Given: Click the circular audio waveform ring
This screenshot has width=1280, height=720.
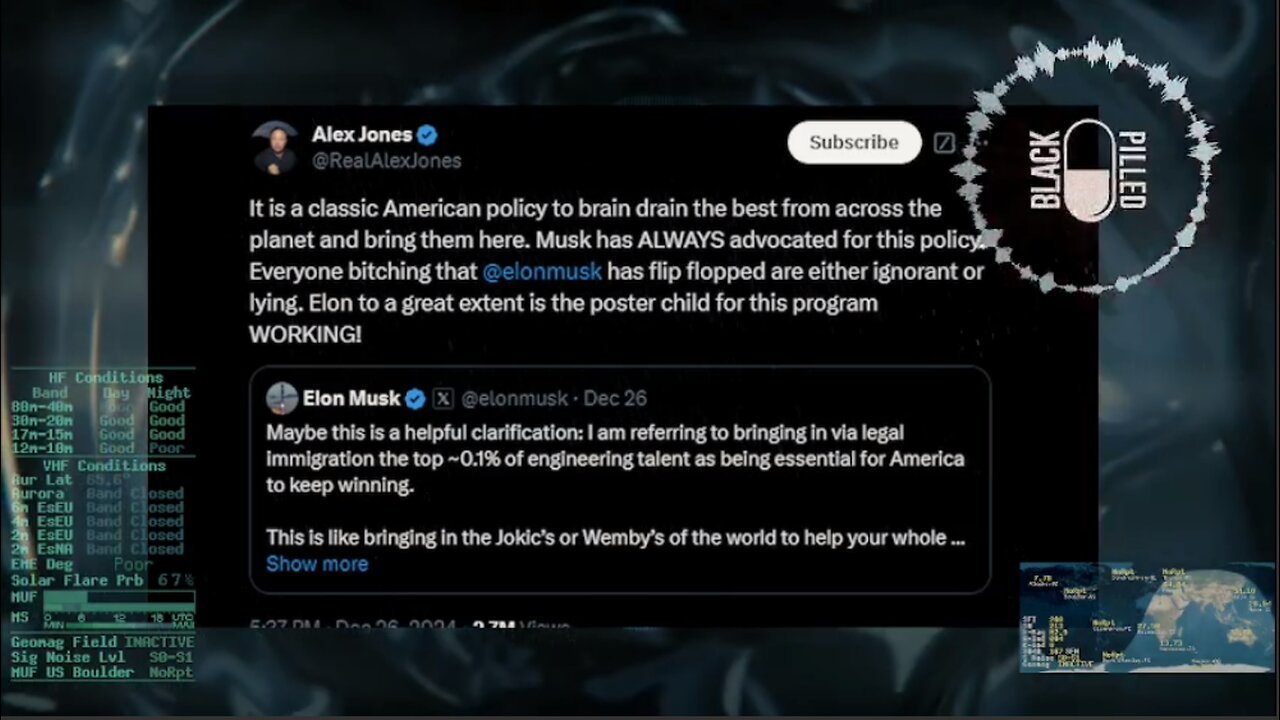Looking at the screenshot, I should click(x=1087, y=167).
